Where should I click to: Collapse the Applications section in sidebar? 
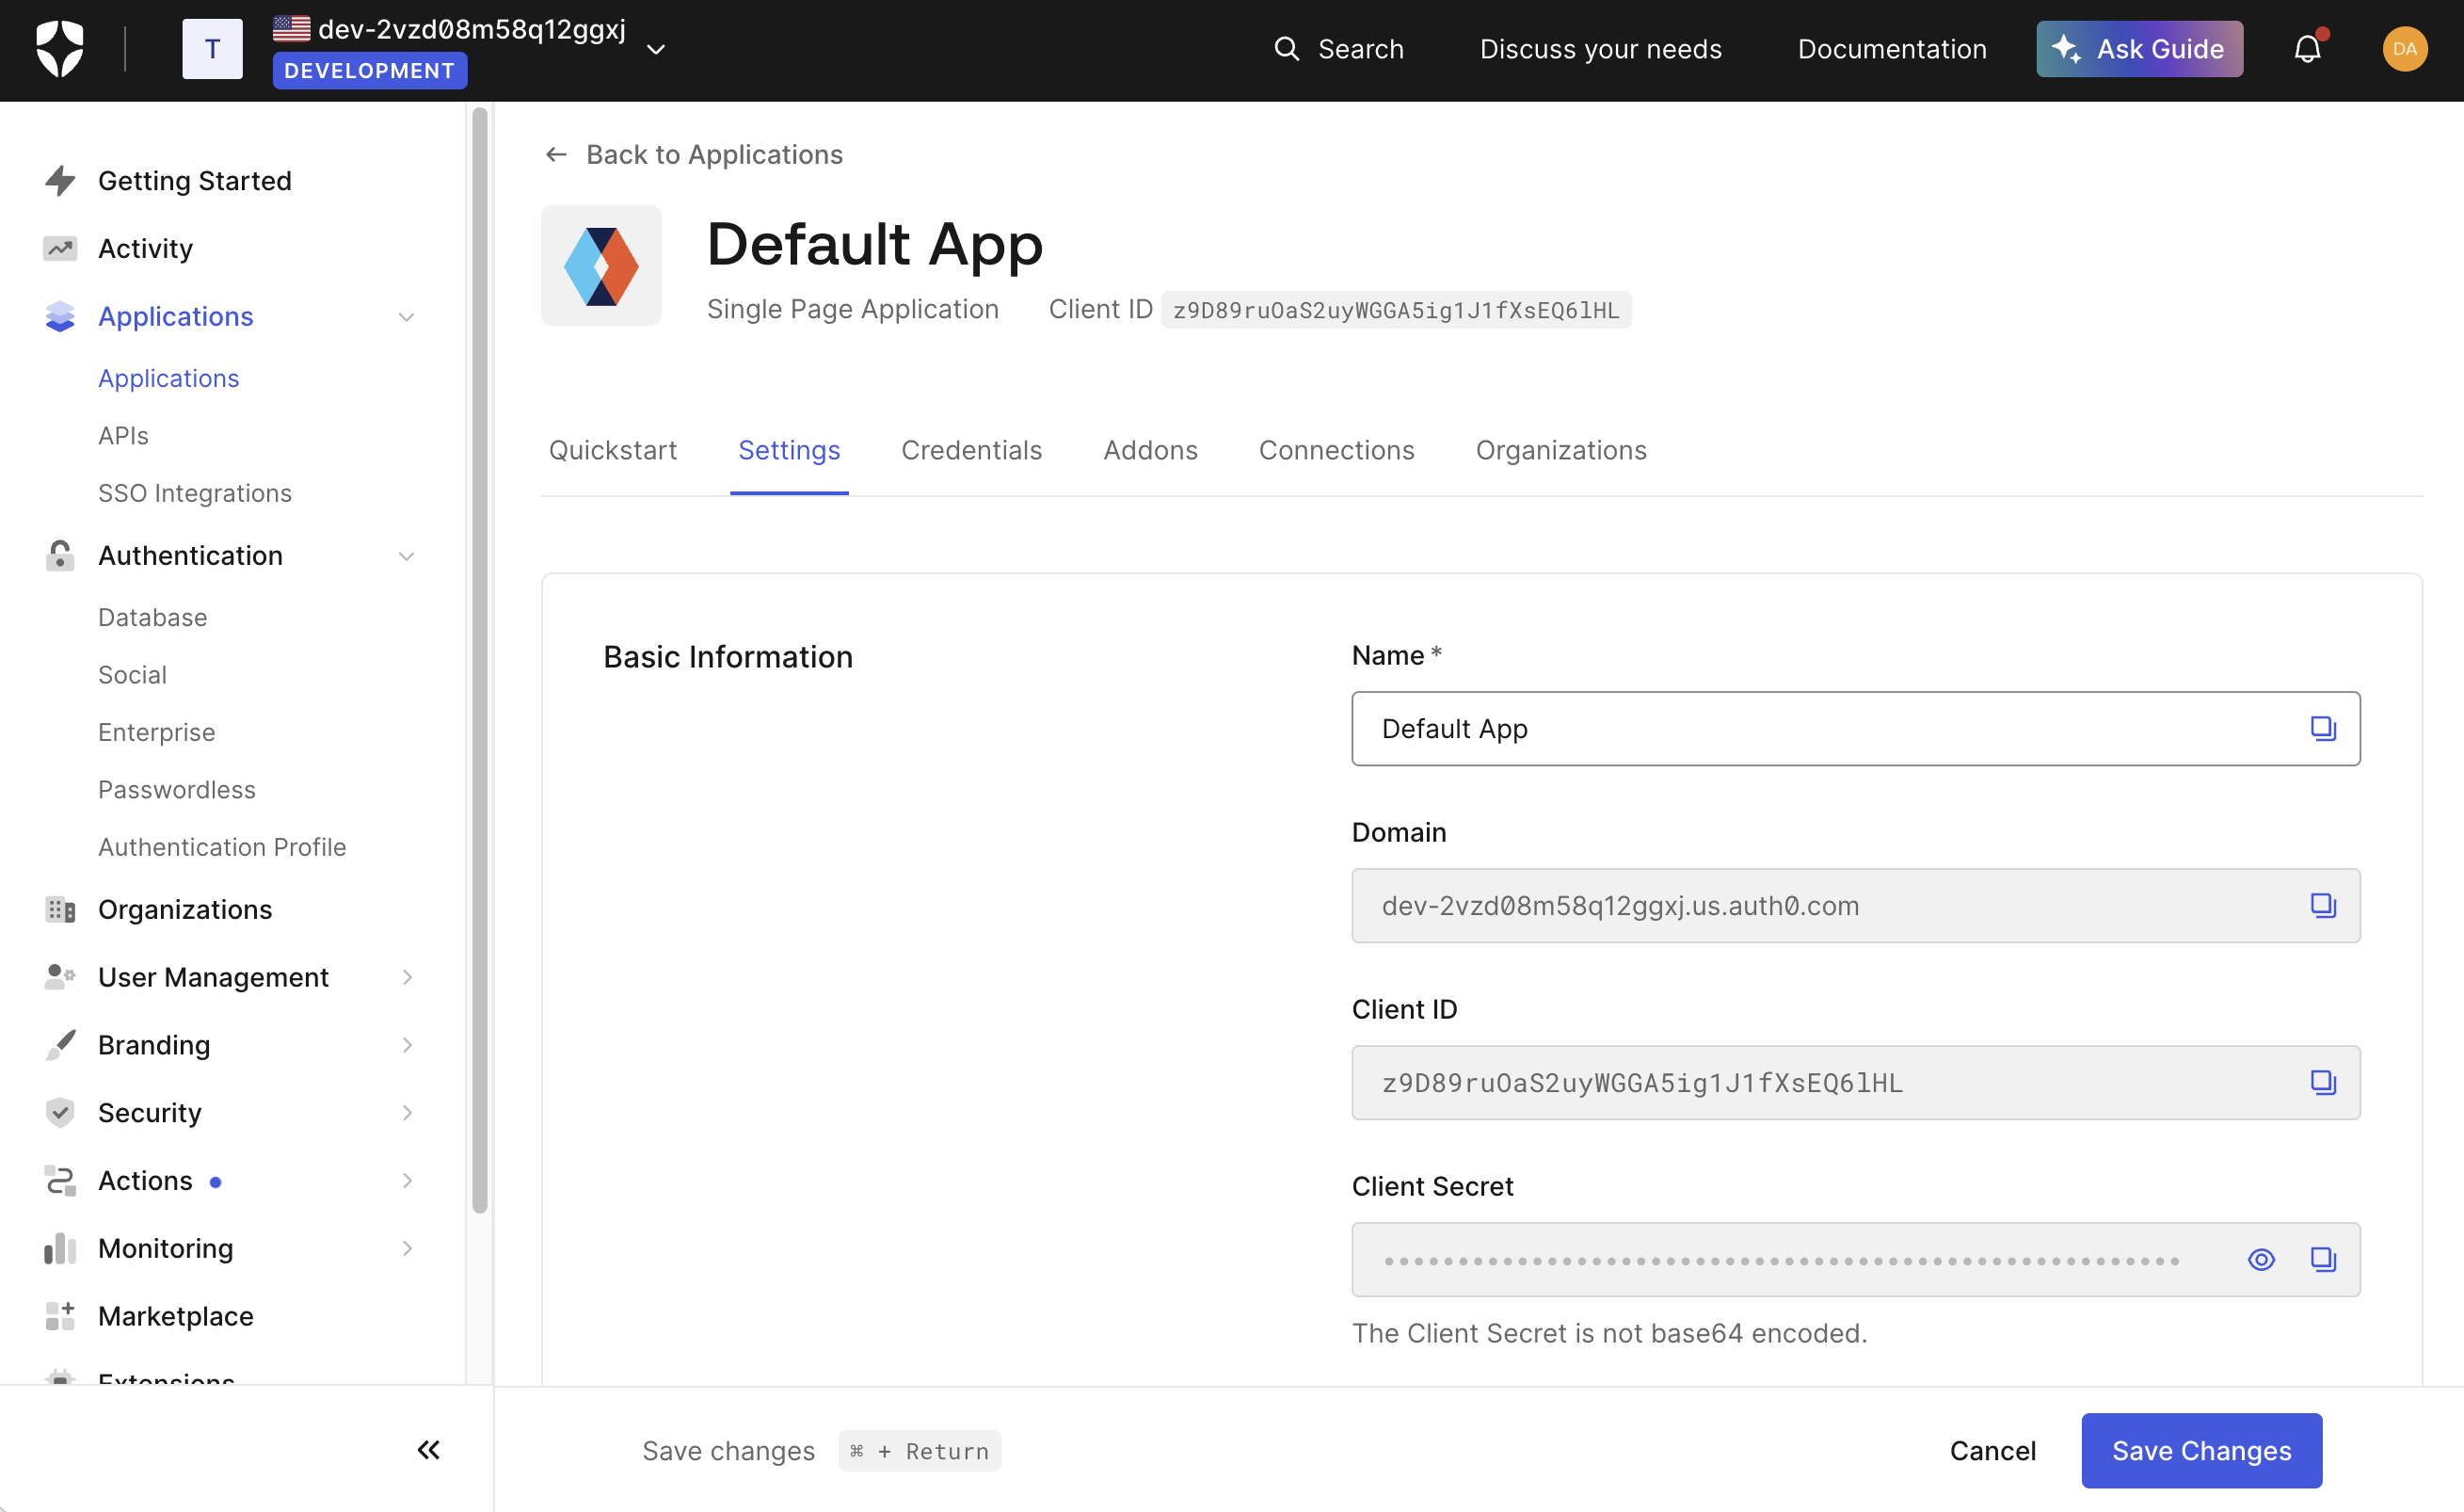click(x=406, y=316)
